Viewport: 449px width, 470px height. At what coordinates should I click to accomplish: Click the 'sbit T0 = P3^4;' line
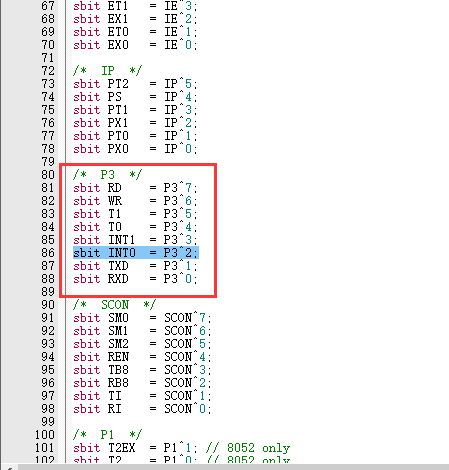coord(135,227)
